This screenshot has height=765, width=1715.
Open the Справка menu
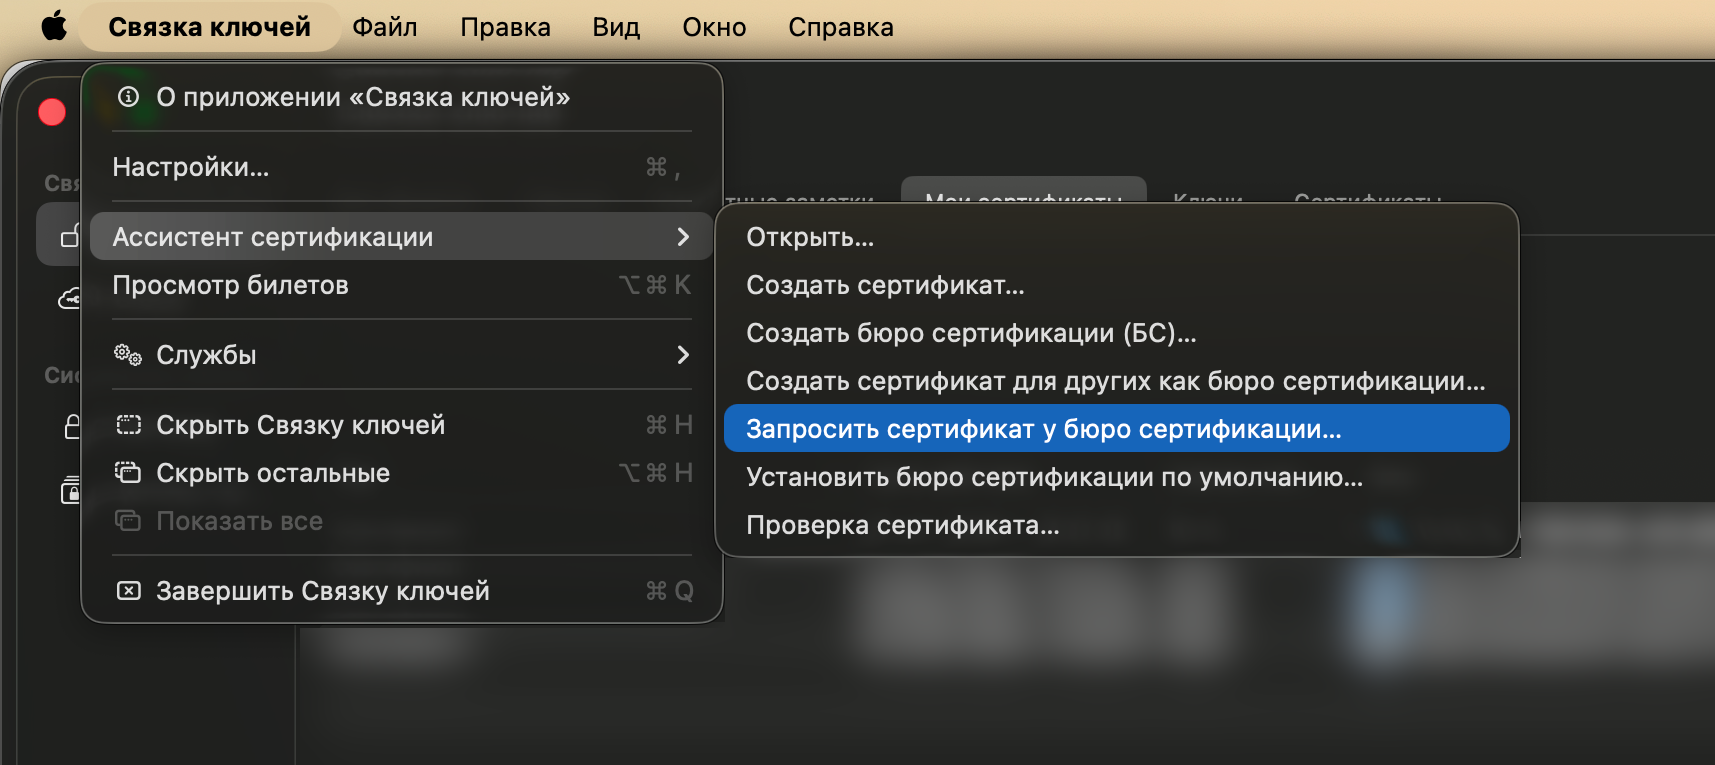tap(840, 27)
